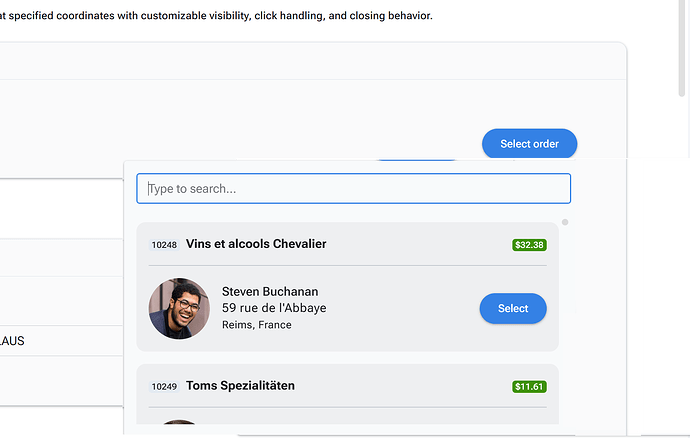Viewport: 690px width, 438px height.
Task: Choose Select for Steven Buchanan's order
Action: 513,308
